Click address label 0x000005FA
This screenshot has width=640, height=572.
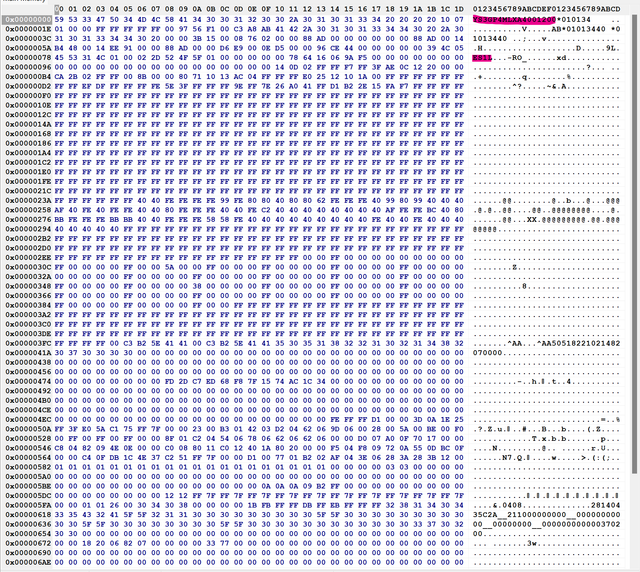click(x=28, y=505)
